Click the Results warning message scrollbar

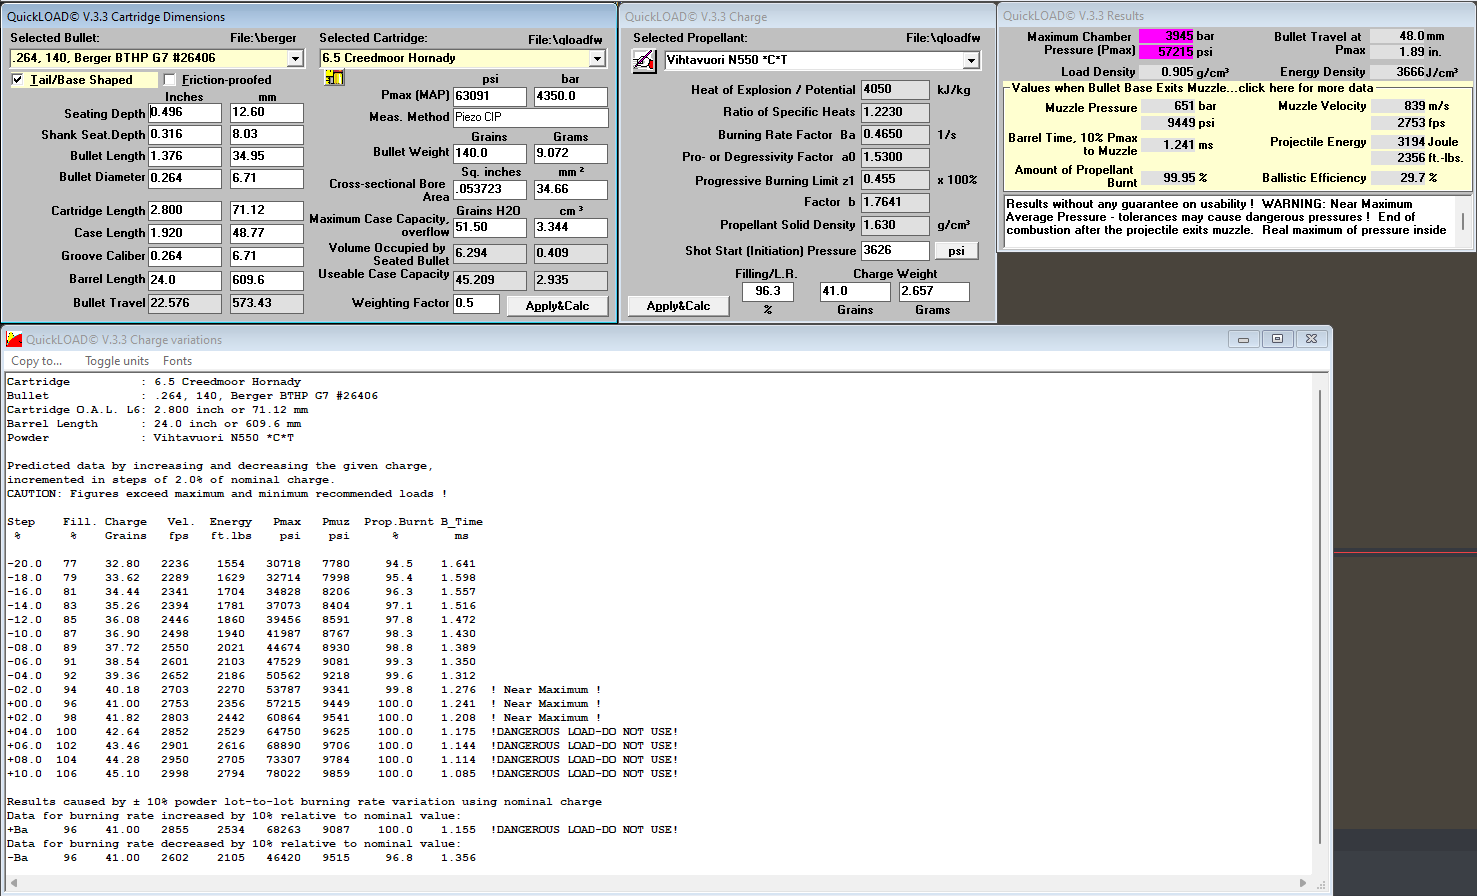pos(1462,221)
